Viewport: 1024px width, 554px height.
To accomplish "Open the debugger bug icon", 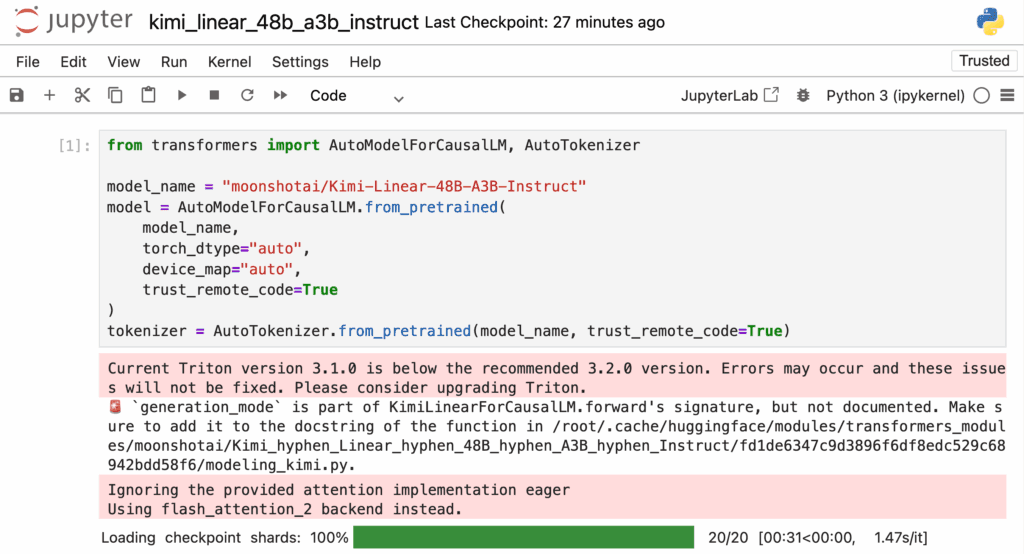I will pos(802,96).
